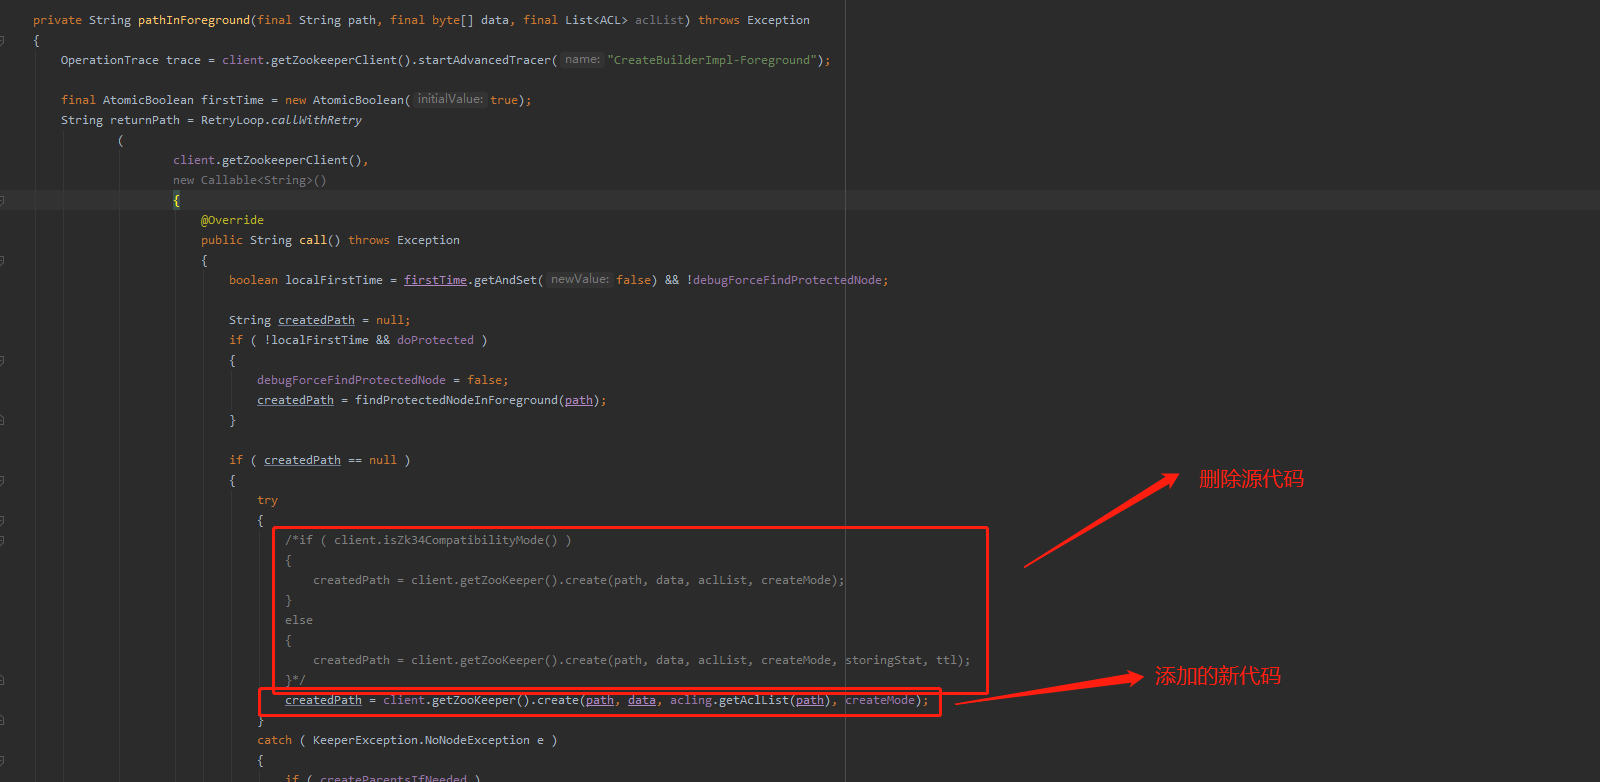The image size is (1600, 782).
Task: Click the initialValue: parameter hint
Action: point(450,99)
